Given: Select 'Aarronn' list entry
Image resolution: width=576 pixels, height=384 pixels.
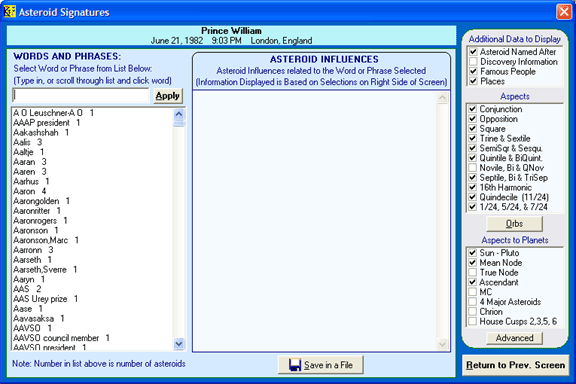Looking at the screenshot, I should (92, 250).
